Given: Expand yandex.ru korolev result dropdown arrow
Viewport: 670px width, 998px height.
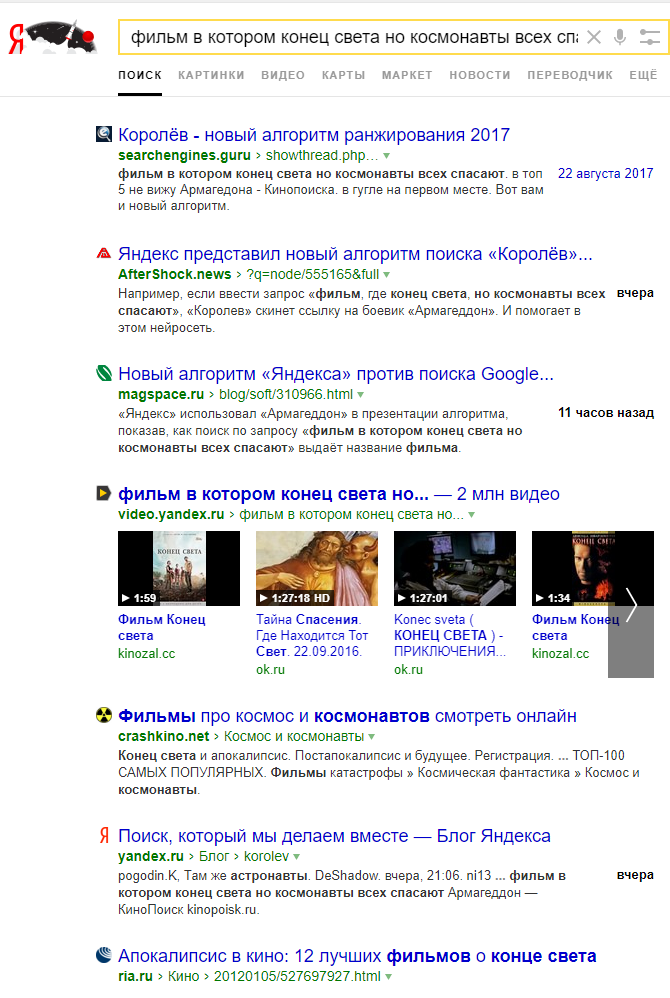Looking at the screenshot, I should coord(297,857).
